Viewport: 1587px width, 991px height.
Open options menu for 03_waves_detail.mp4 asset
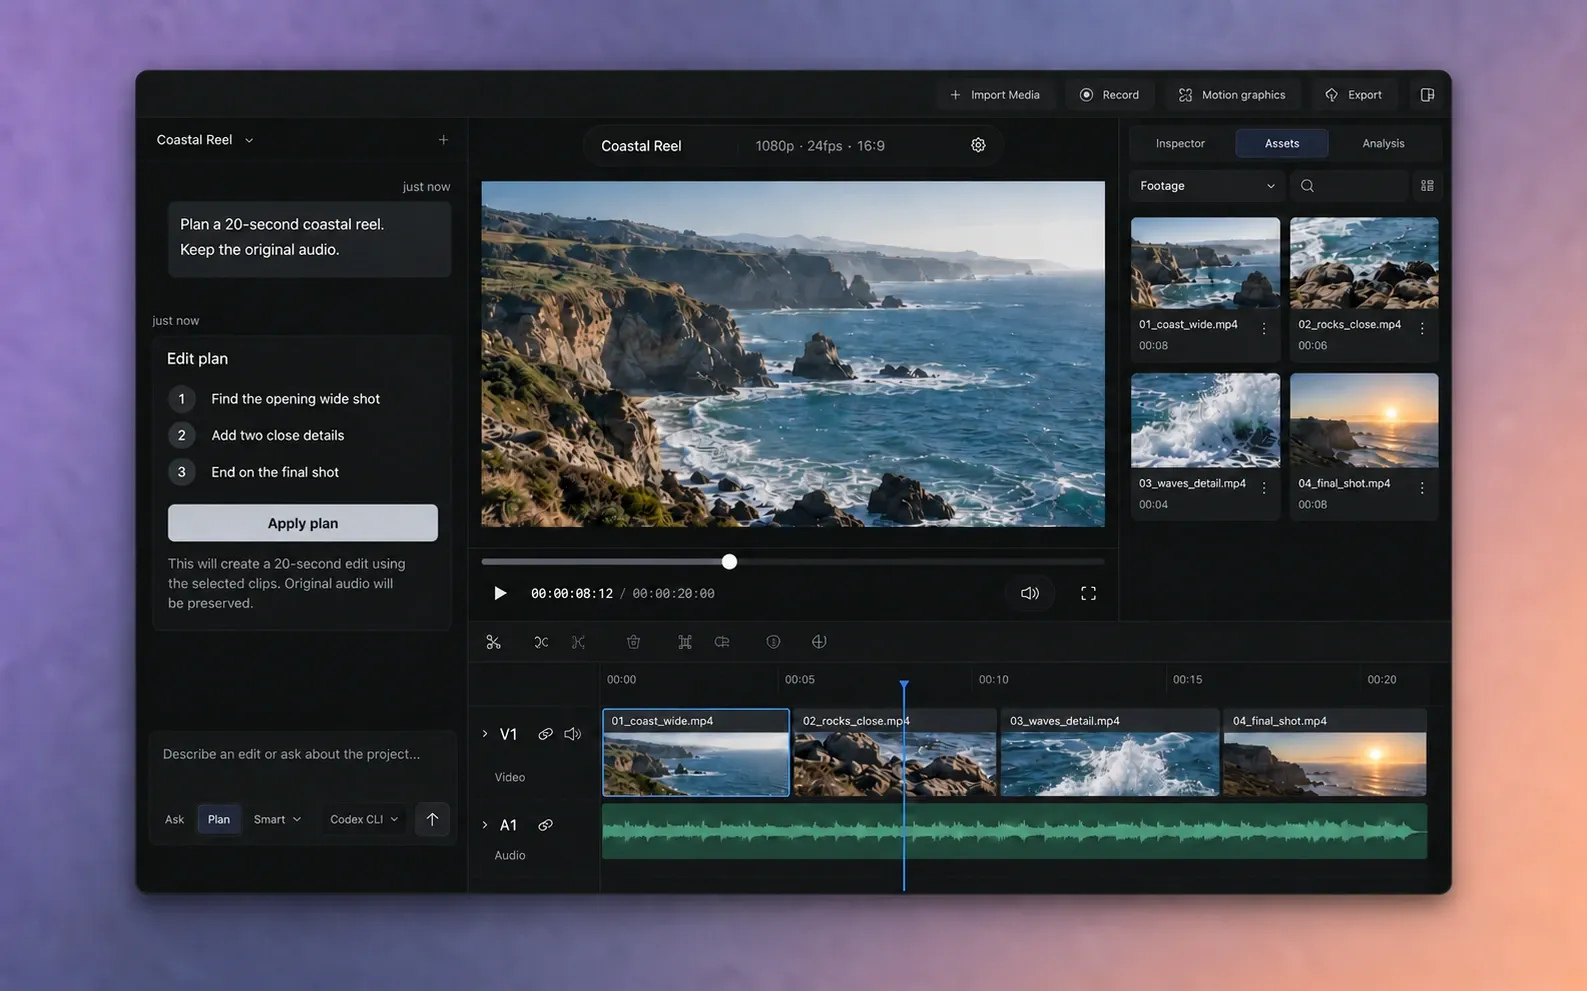[x=1264, y=488]
